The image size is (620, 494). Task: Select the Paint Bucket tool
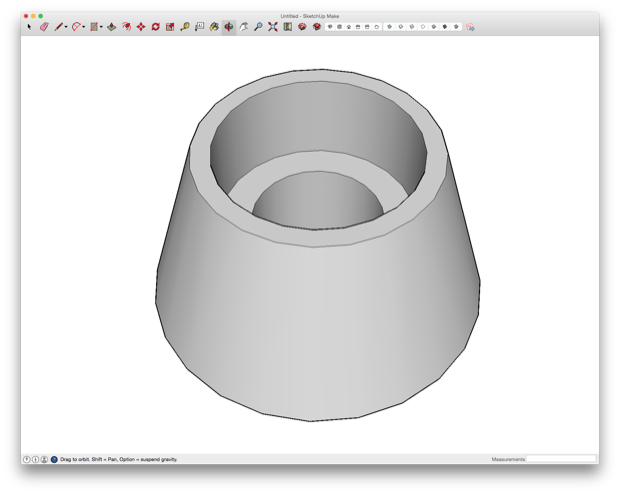[x=214, y=27]
